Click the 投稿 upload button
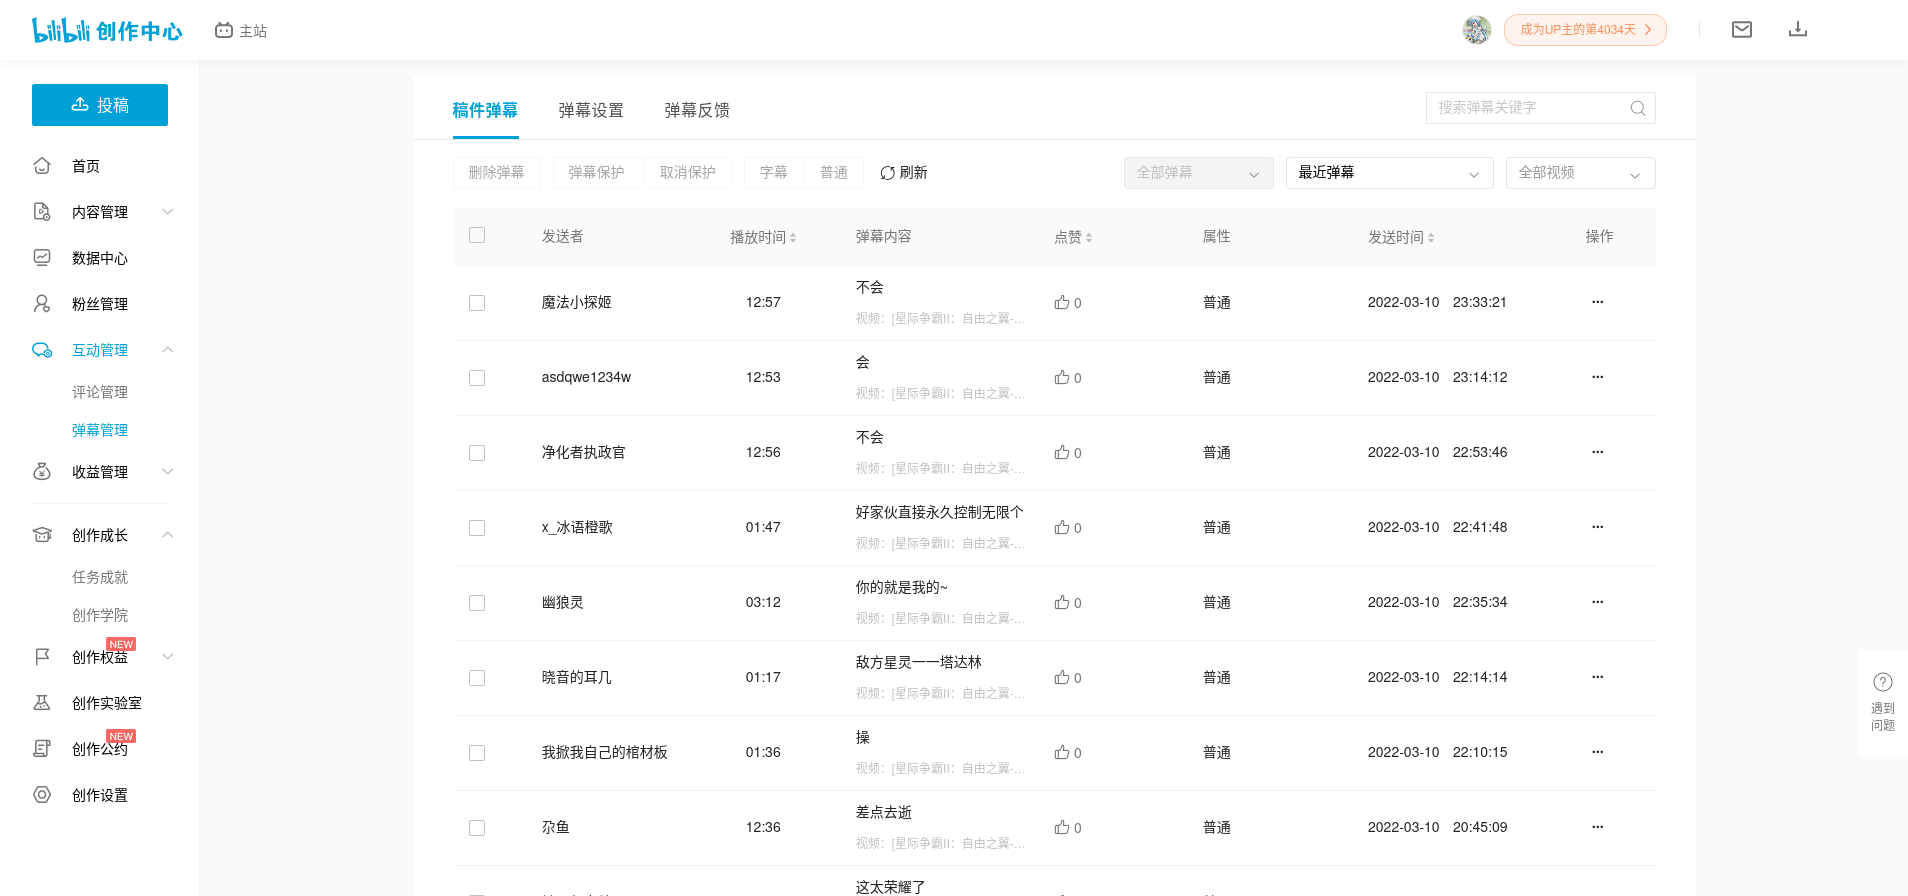 [100, 105]
